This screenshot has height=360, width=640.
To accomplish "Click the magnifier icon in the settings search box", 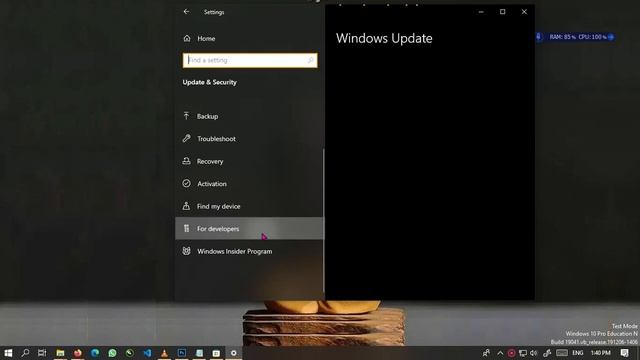I will 310,60.
